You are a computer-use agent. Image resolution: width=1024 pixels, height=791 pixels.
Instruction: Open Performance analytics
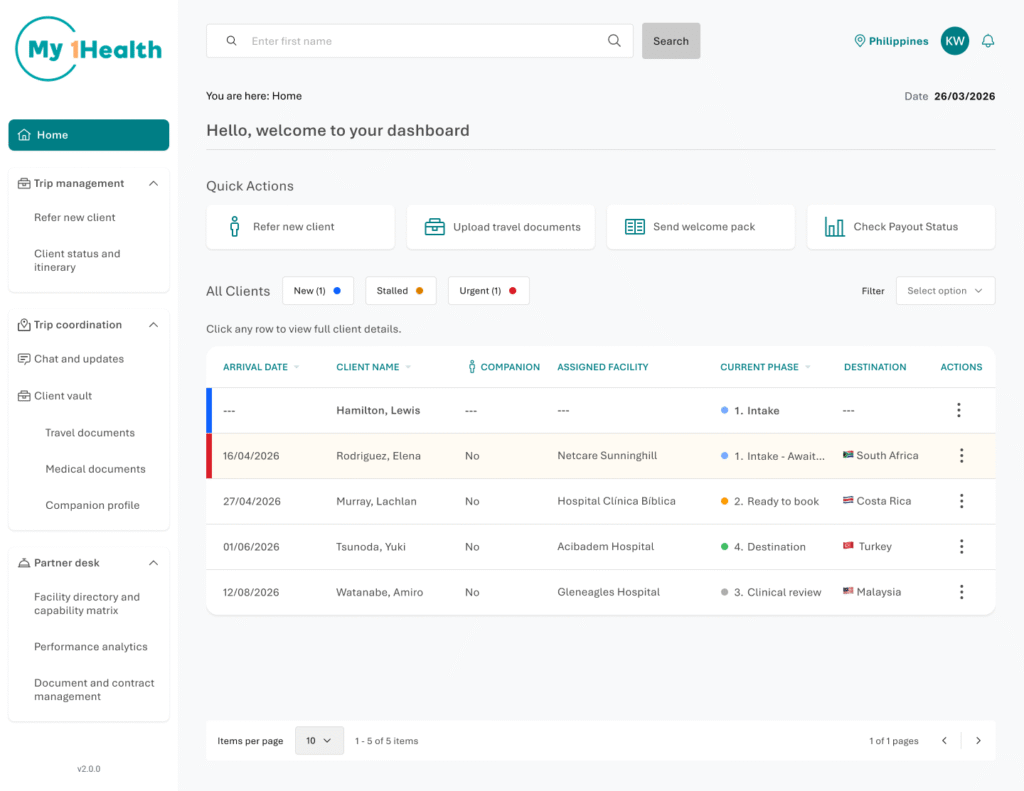tap(91, 647)
